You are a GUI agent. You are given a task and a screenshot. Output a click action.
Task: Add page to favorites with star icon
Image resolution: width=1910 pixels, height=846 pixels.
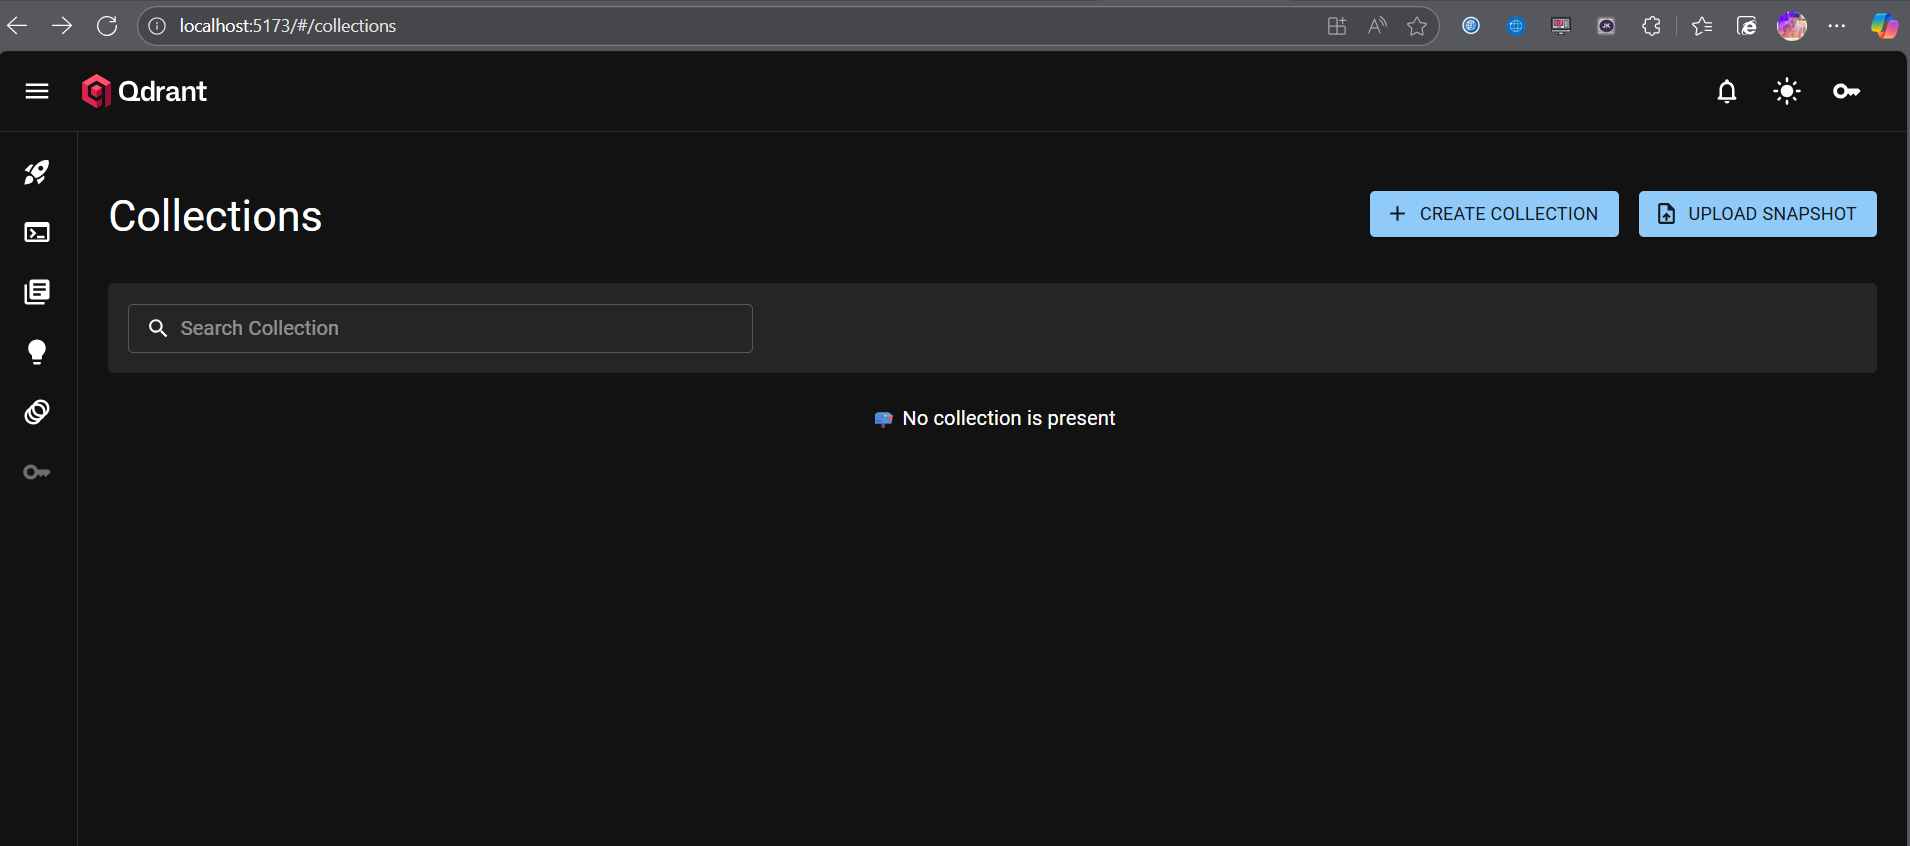[1416, 26]
